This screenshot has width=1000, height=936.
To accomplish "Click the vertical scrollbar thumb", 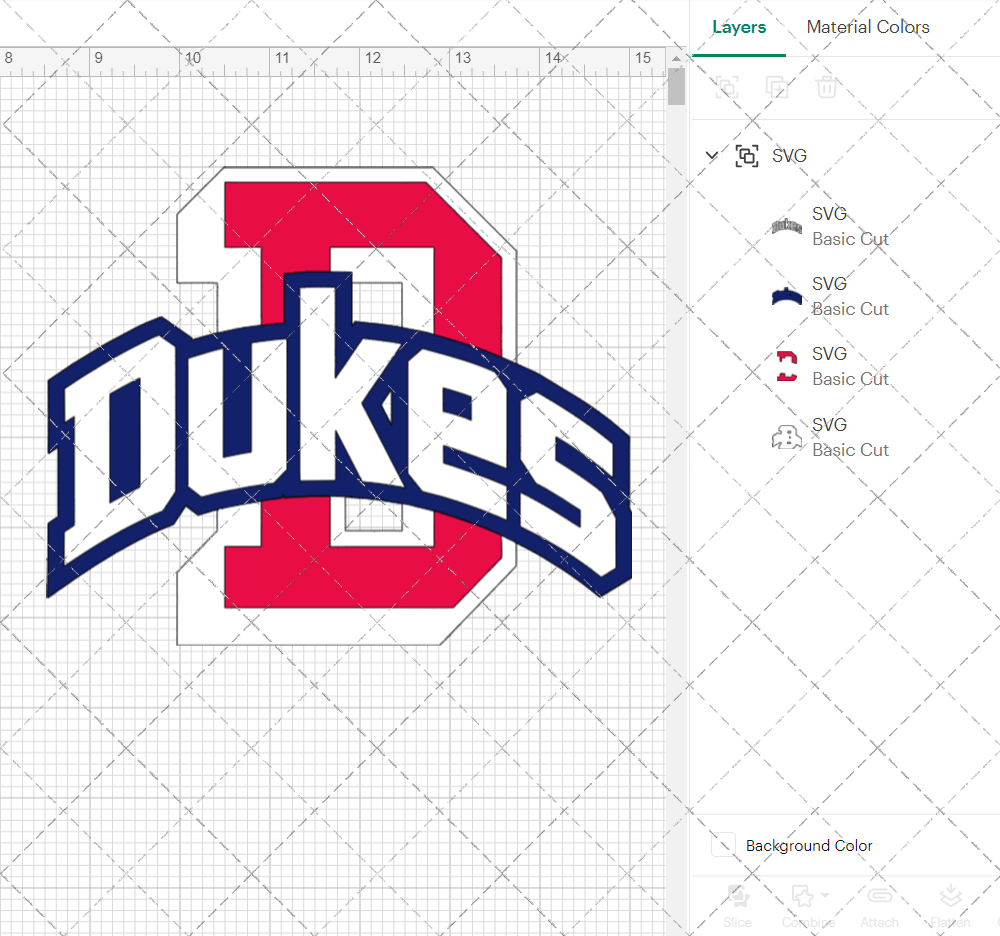I will [676, 86].
